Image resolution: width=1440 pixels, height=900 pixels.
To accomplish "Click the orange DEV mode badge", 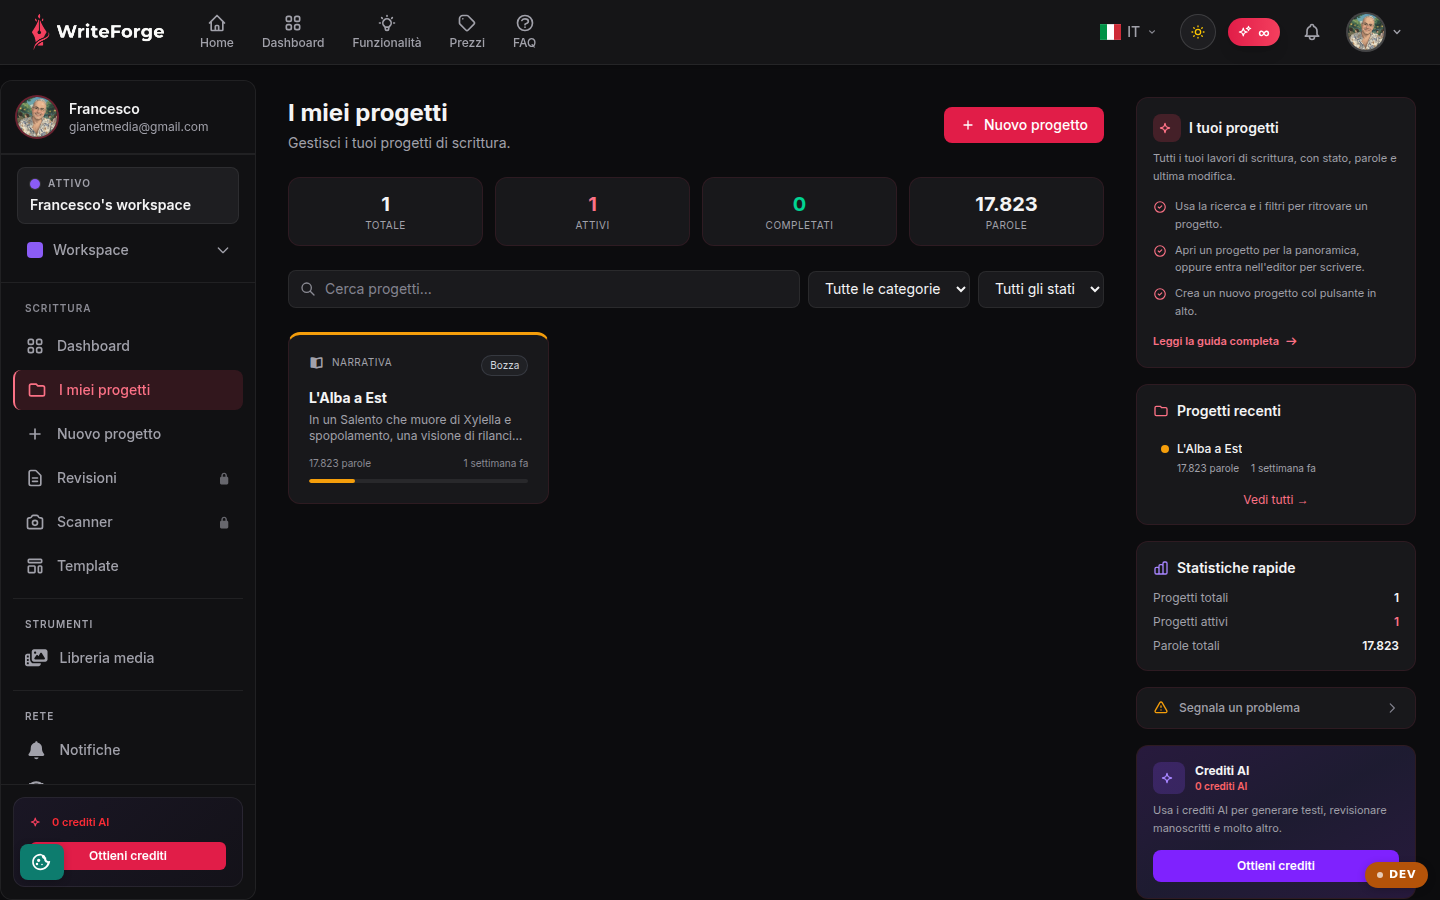I will (x=1396, y=874).
